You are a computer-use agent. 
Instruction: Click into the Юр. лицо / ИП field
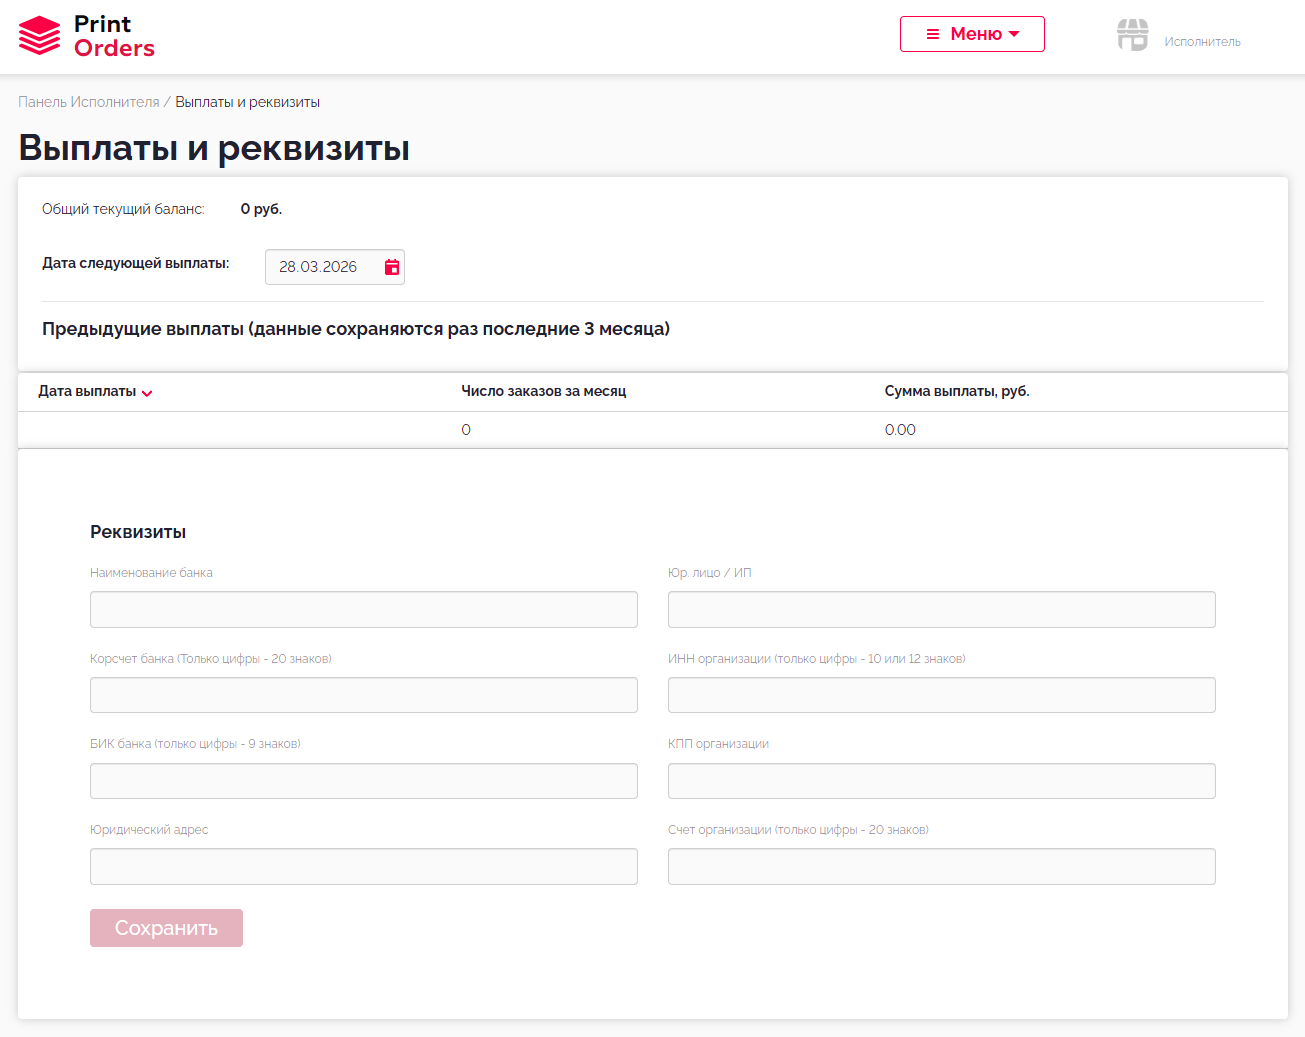coord(941,610)
